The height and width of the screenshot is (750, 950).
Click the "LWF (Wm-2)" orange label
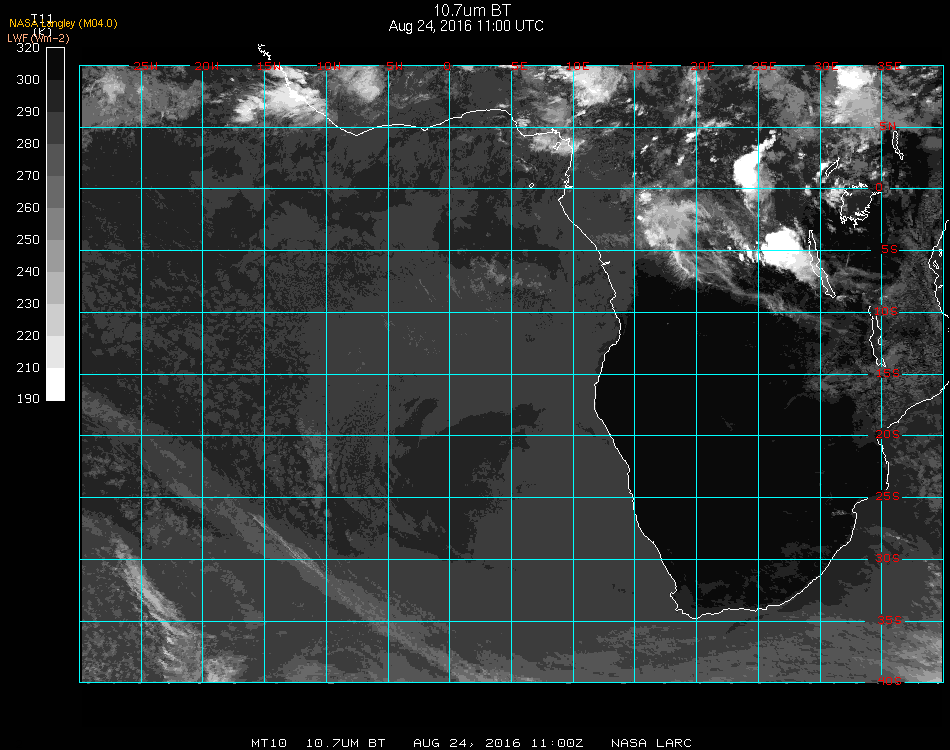coord(38,38)
